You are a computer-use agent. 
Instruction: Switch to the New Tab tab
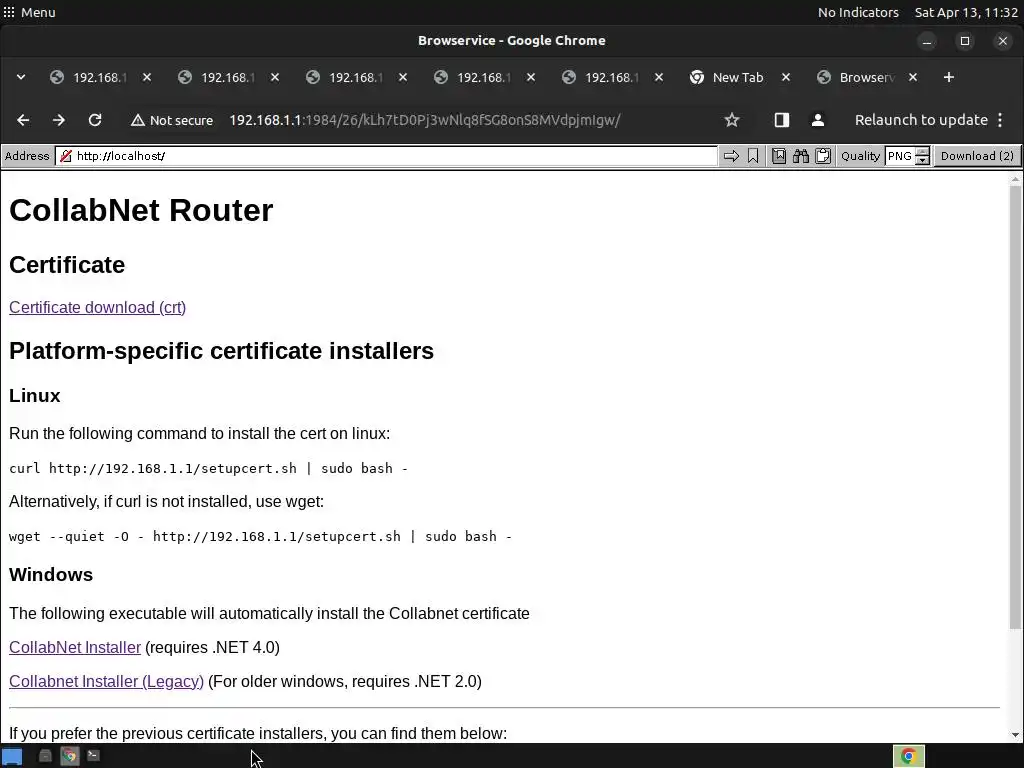[x=738, y=77]
